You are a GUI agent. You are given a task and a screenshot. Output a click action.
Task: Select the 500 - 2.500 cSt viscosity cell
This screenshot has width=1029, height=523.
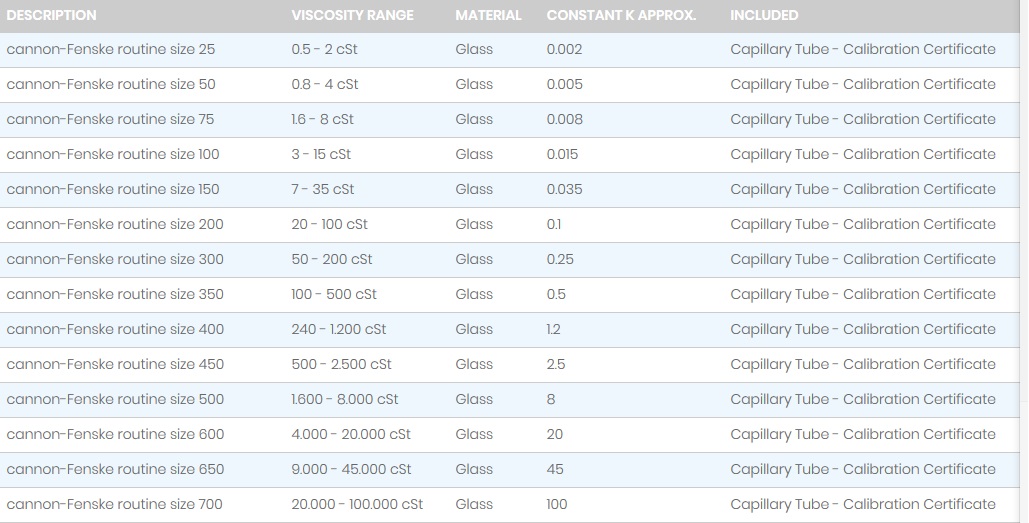(341, 365)
